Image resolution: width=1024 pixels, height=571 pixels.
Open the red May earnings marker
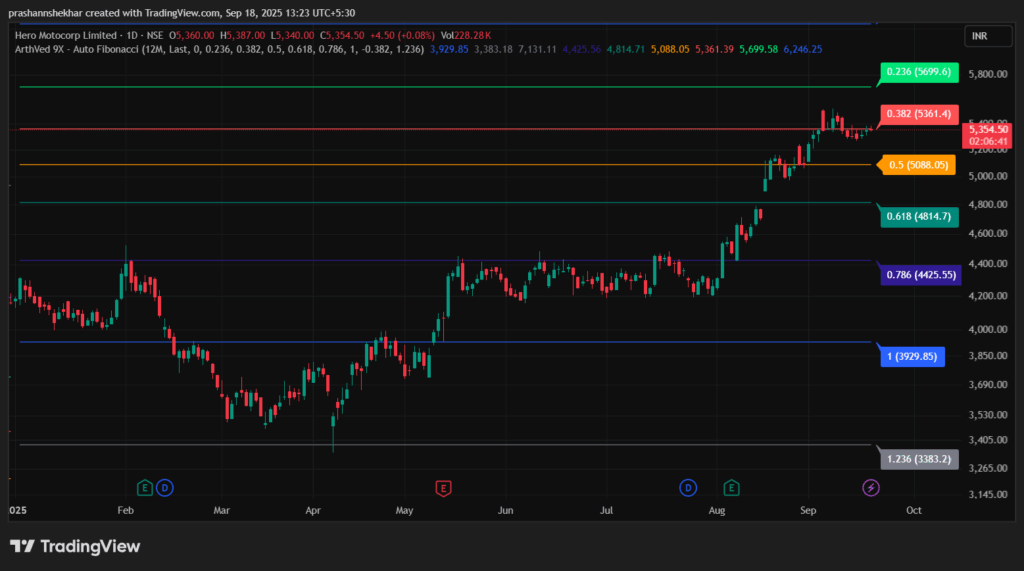[442, 487]
